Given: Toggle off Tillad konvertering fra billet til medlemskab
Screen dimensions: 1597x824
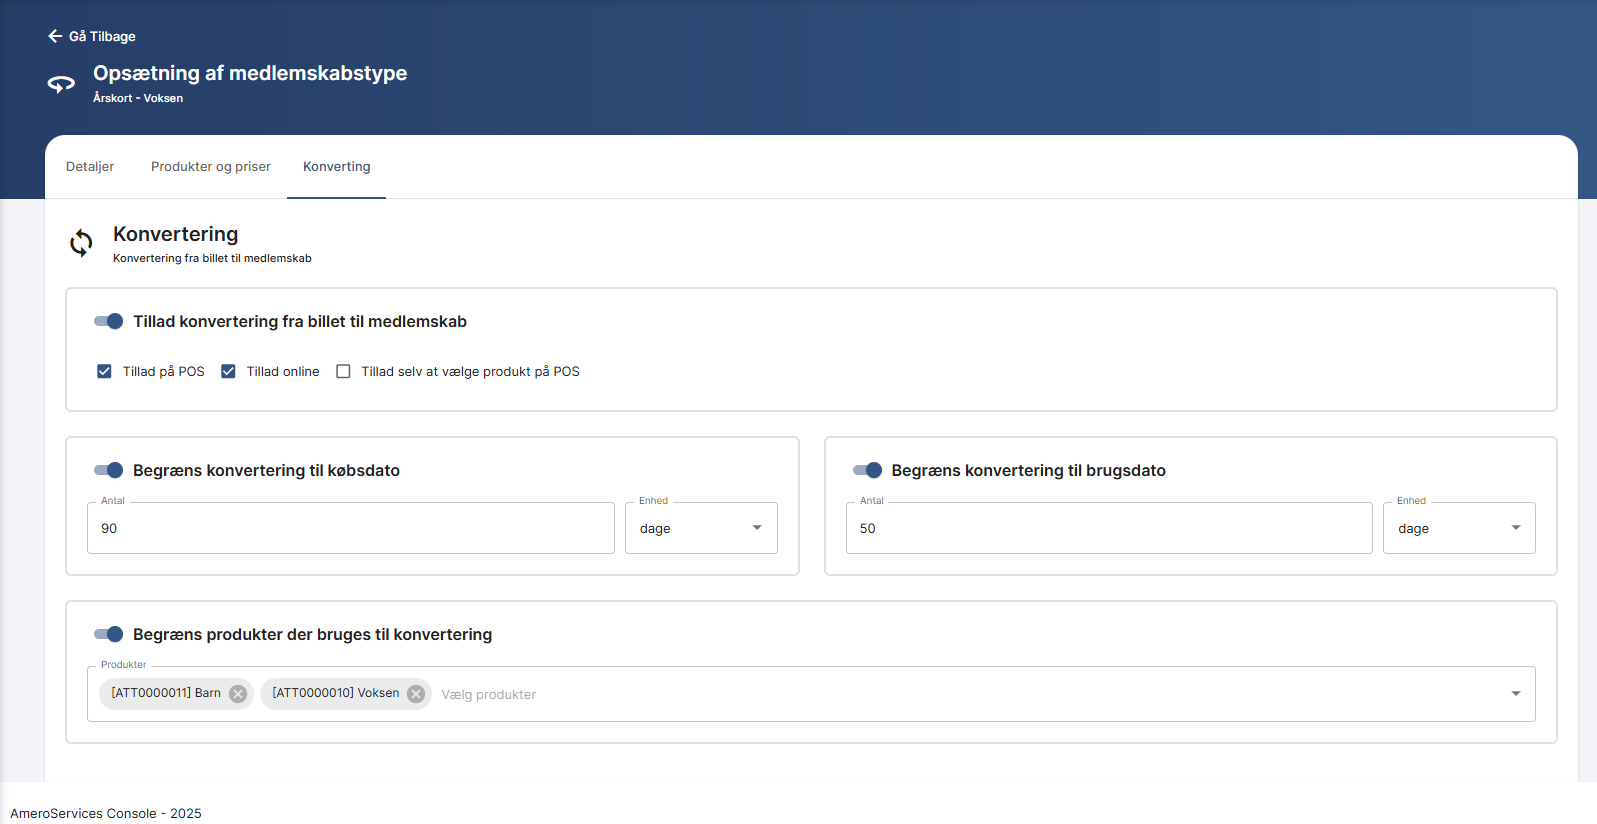Looking at the screenshot, I should (108, 321).
